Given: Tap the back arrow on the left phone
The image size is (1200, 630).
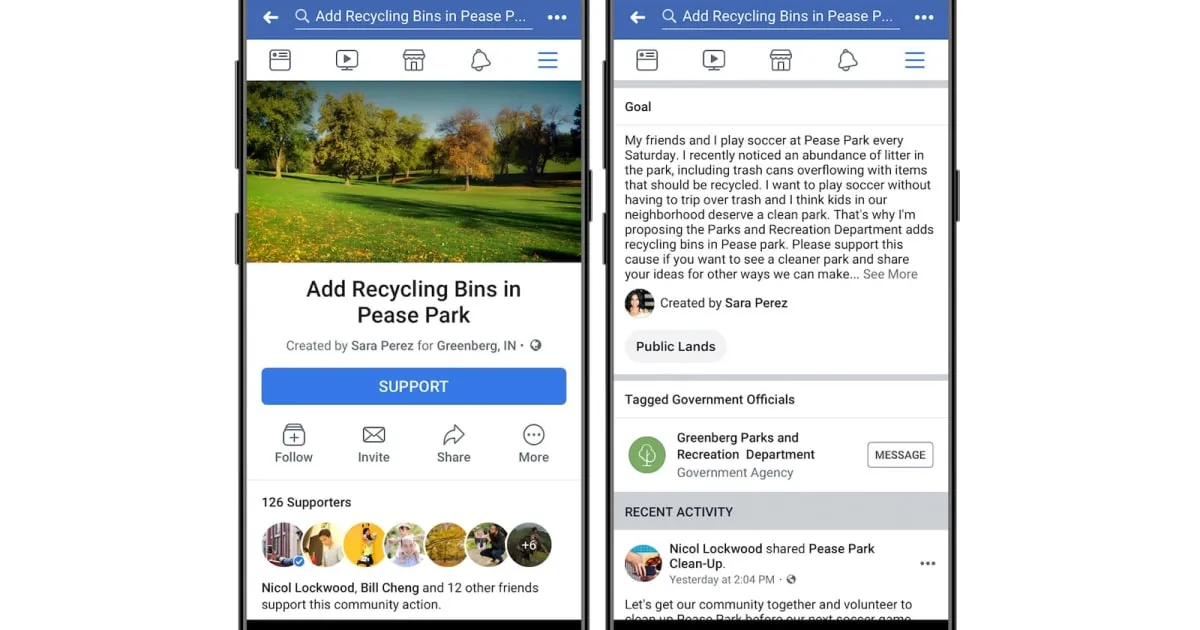Looking at the screenshot, I should (271, 17).
